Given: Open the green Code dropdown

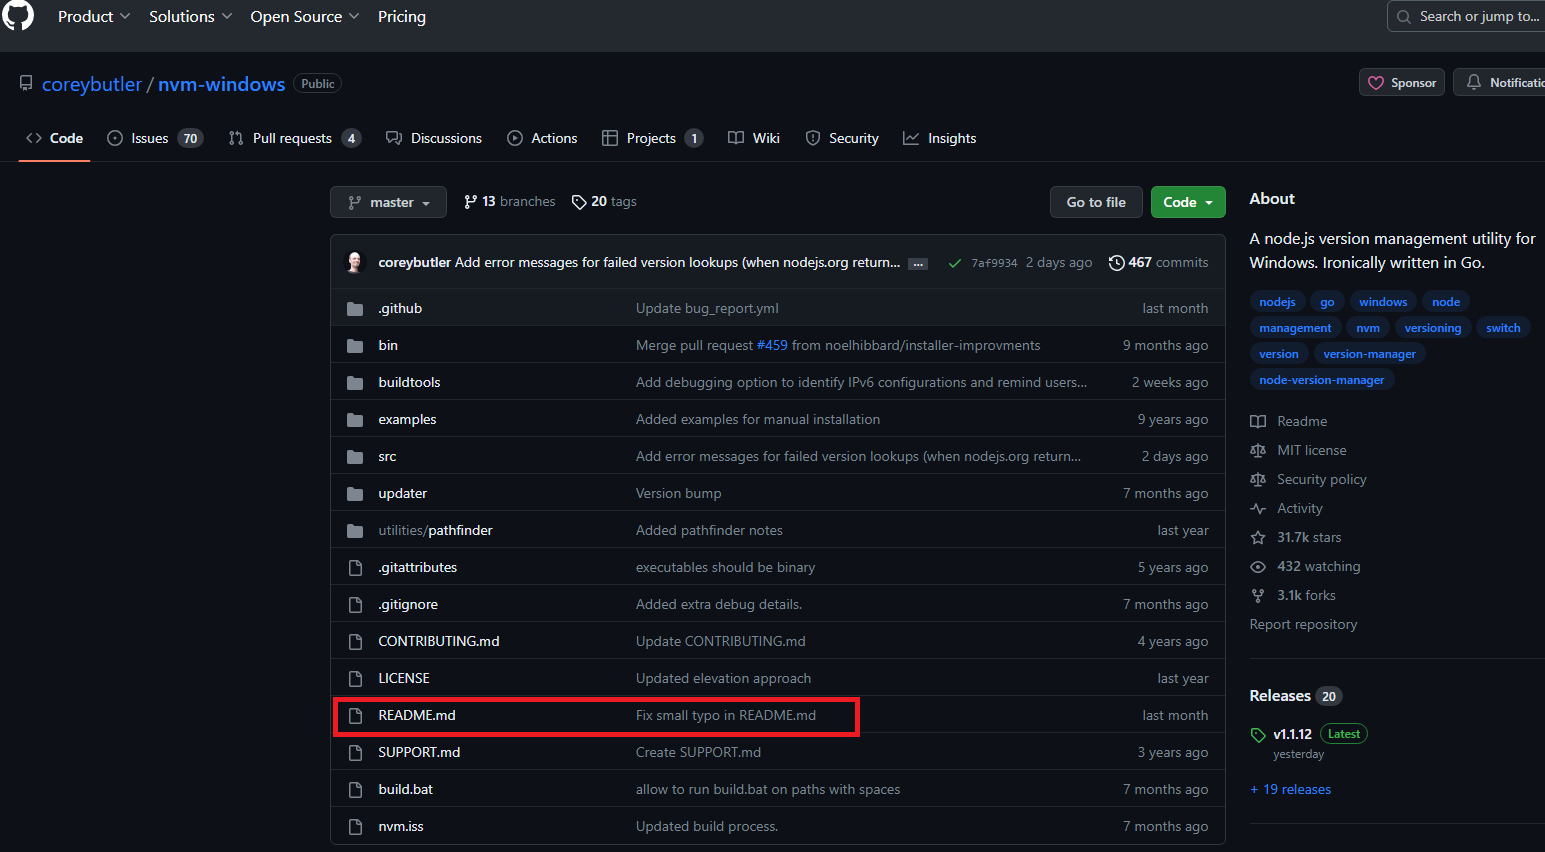Looking at the screenshot, I should tap(1188, 202).
